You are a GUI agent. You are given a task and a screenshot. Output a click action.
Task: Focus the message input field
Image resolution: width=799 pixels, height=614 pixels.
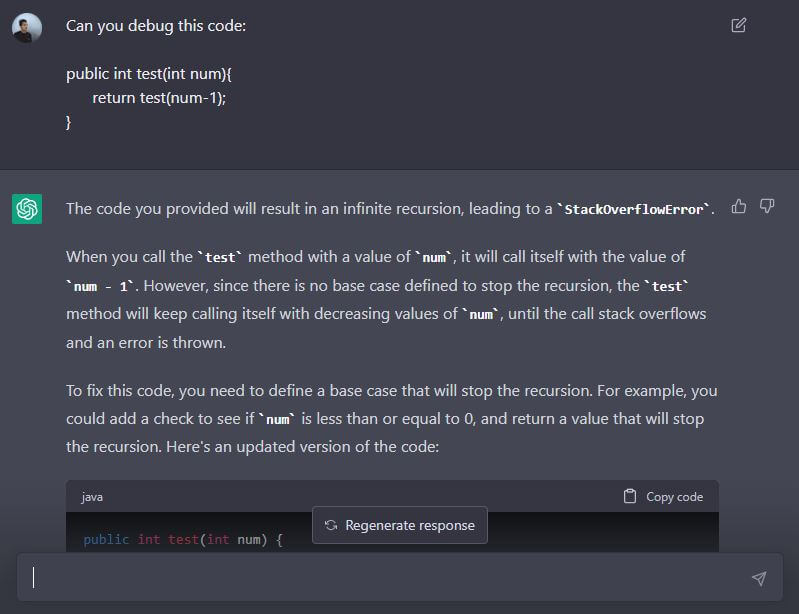(380, 578)
